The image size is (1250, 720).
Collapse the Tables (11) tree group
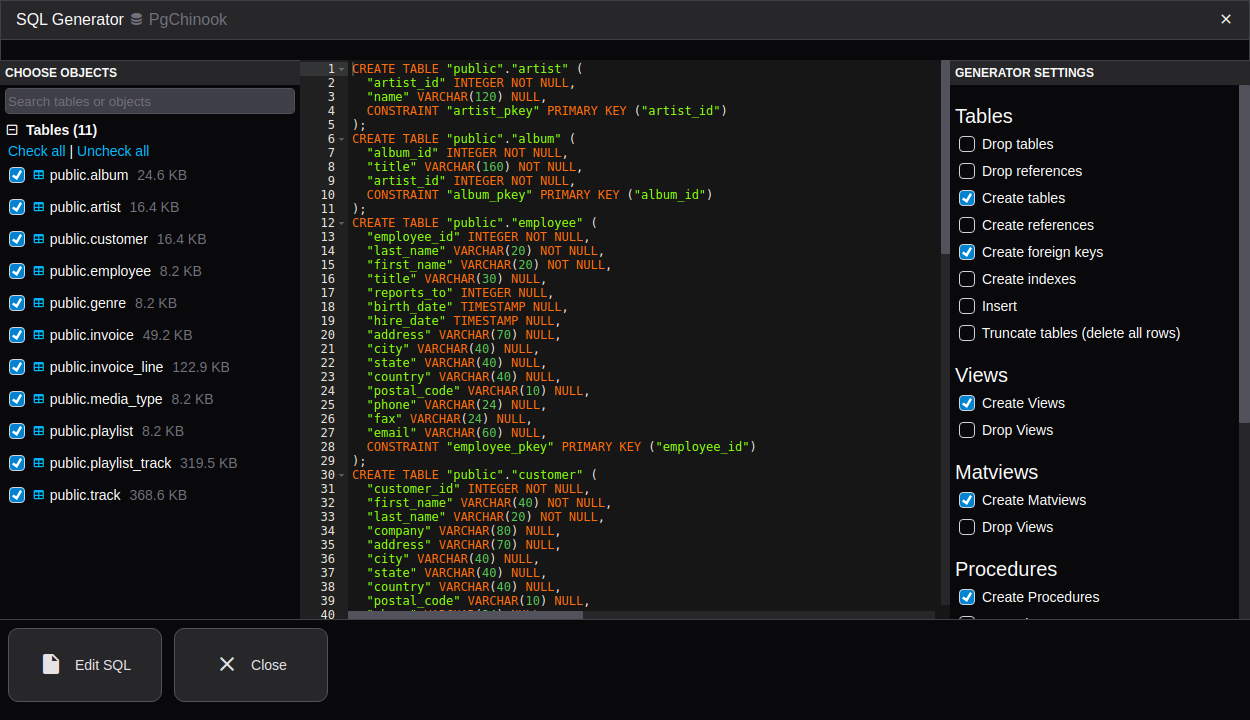[13, 130]
